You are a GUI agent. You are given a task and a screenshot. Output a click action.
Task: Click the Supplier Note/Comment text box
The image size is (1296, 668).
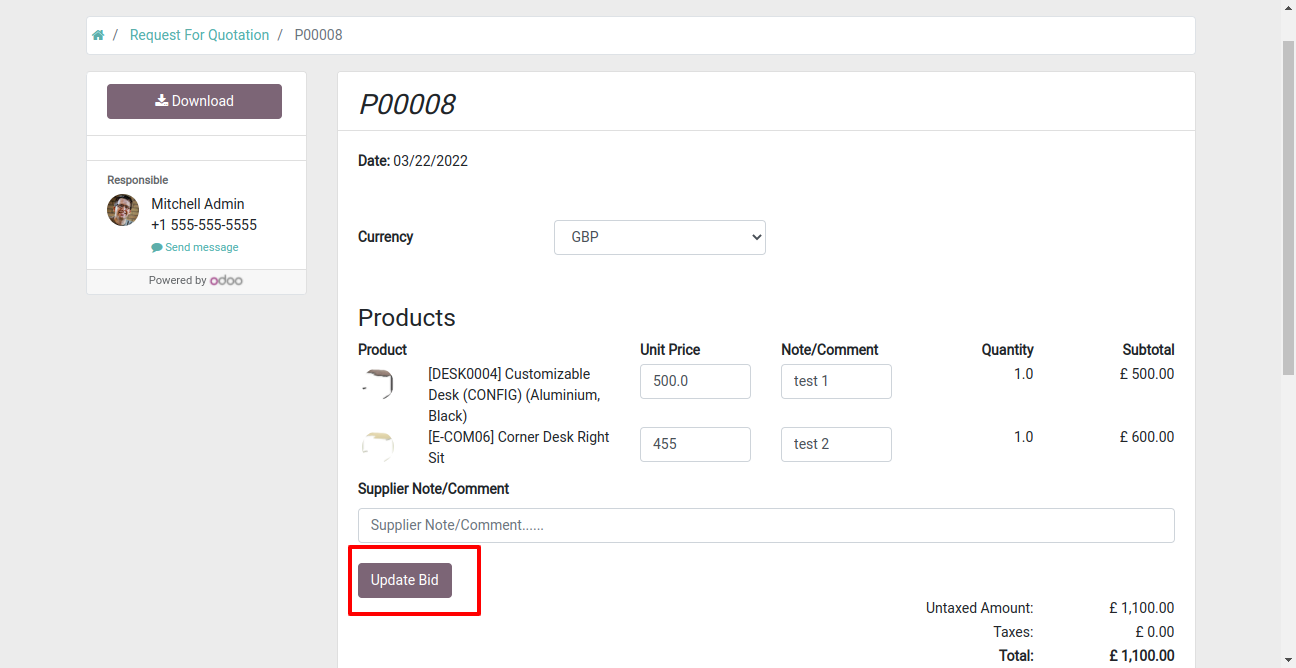(766, 525)
